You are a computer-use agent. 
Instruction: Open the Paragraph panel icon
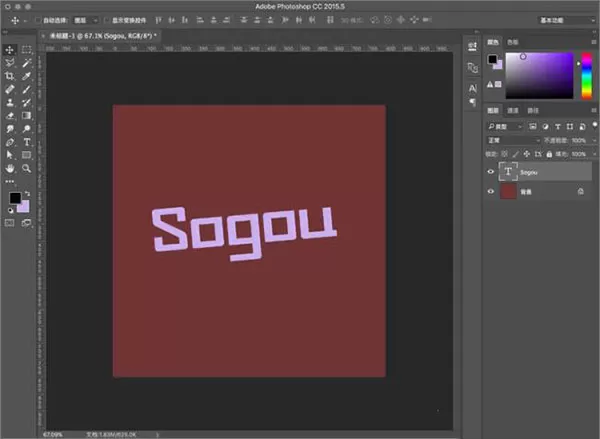[473, 102]
